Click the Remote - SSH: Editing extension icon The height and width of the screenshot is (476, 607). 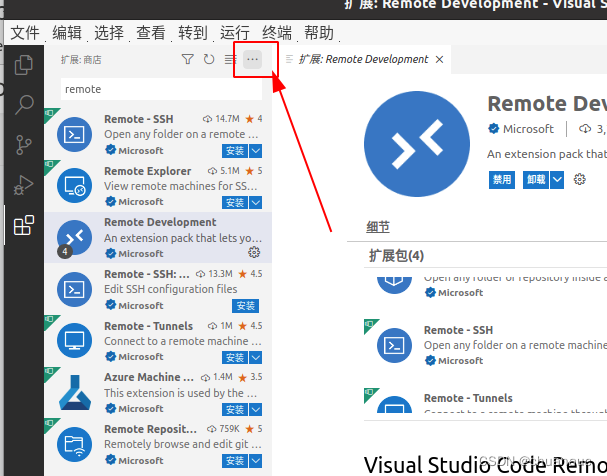[x=74, y=289]
